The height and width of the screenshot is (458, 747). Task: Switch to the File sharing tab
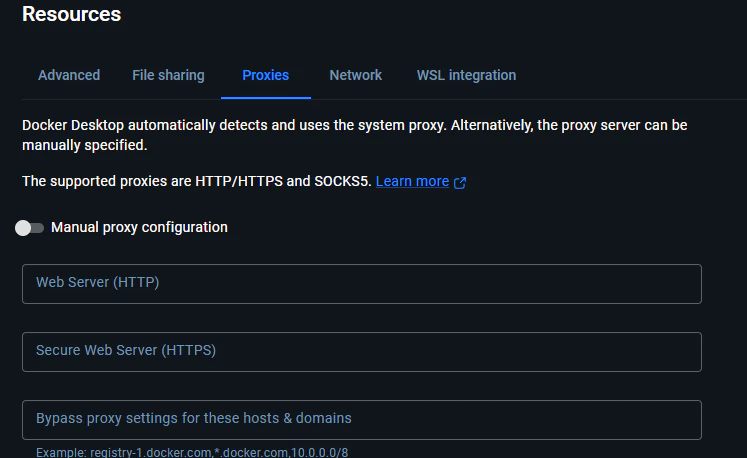pos(168,75)
